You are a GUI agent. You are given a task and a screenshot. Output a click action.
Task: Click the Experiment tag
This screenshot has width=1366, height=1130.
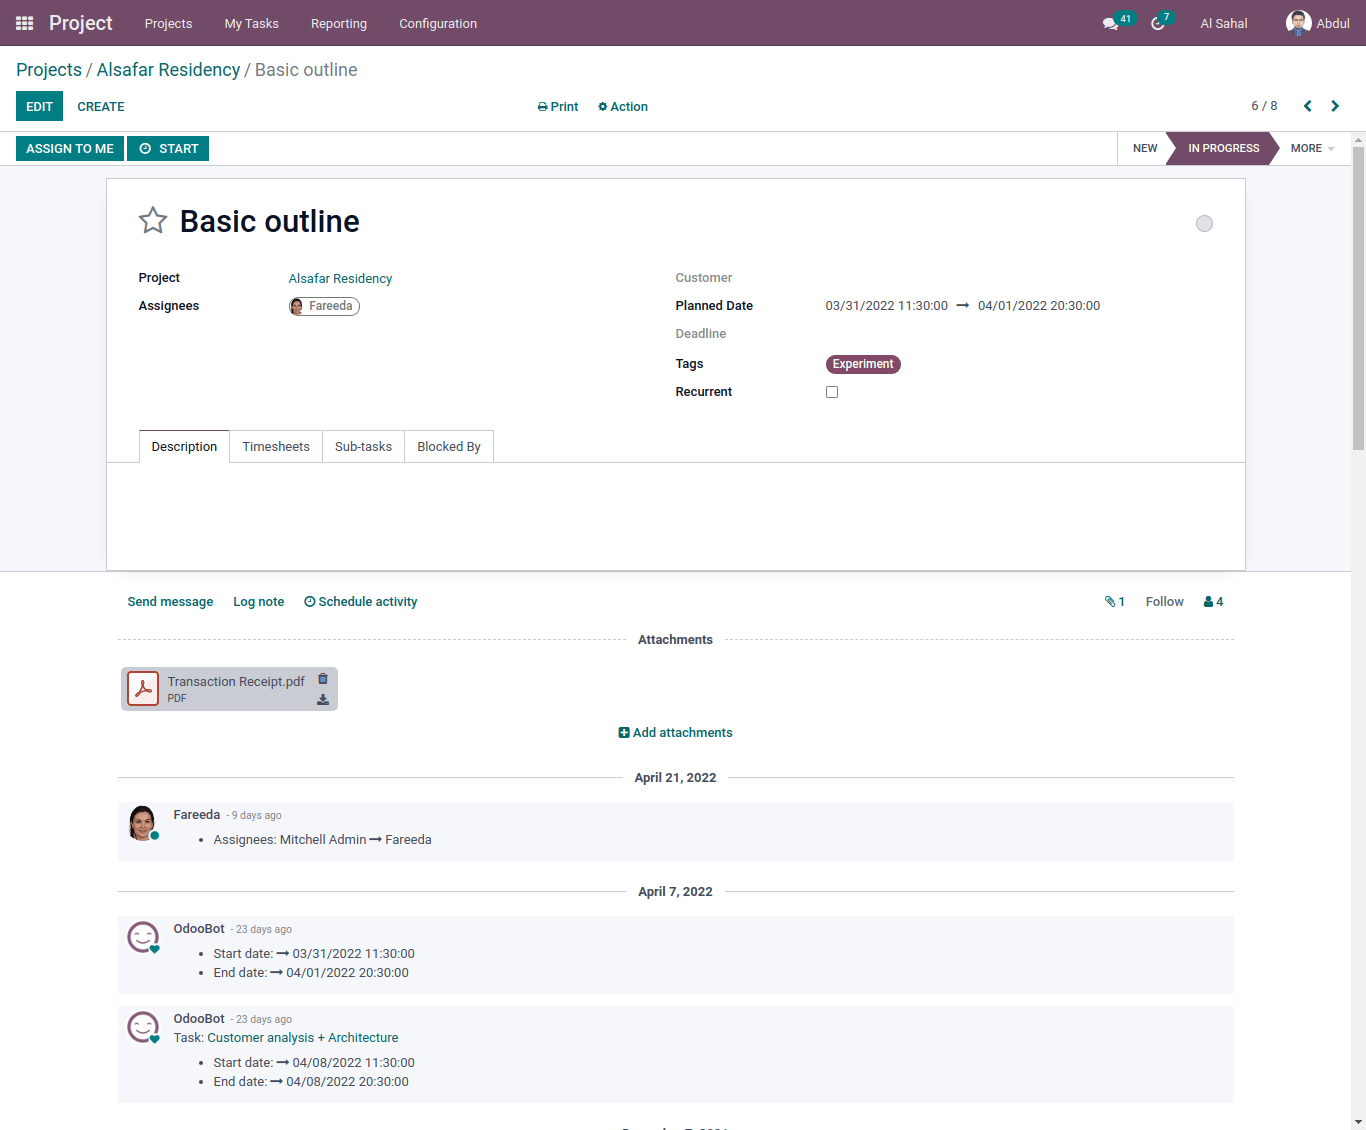pos(863,364)
